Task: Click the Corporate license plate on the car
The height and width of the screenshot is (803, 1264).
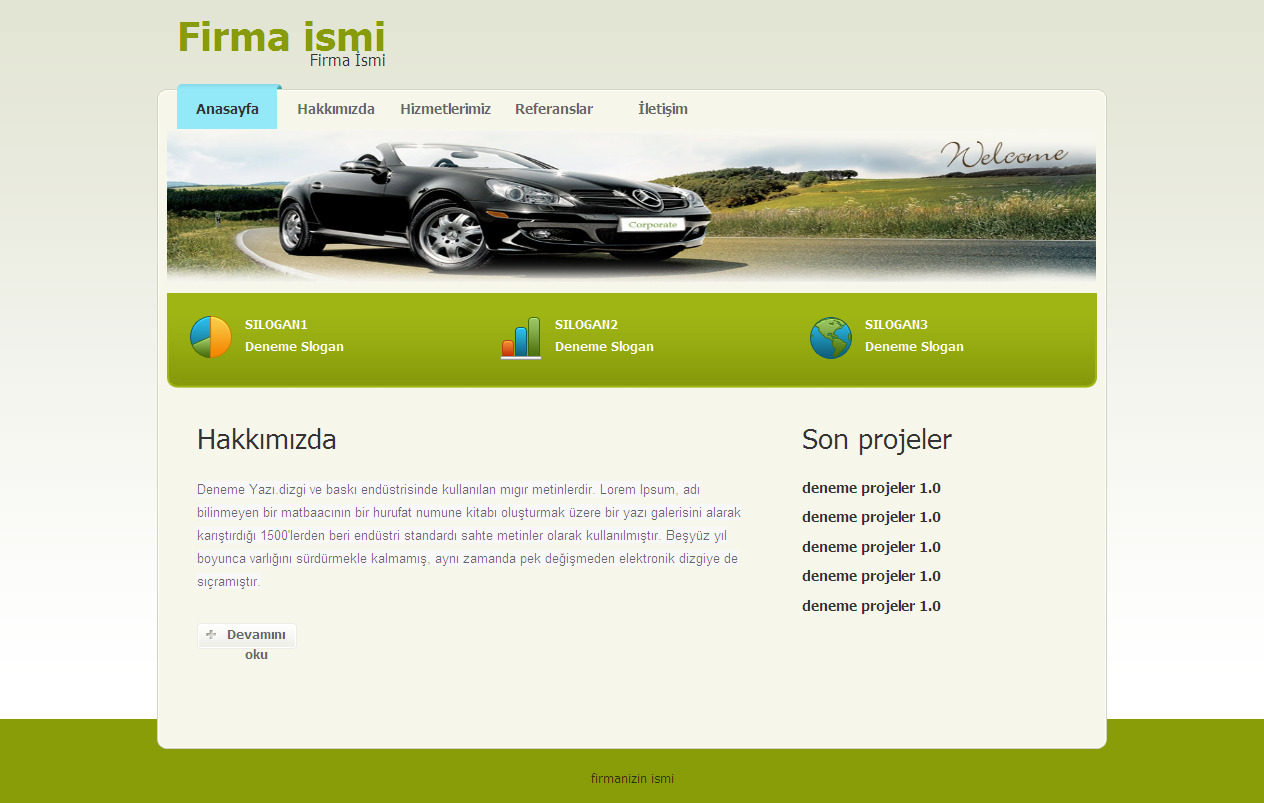Action: 652,225
